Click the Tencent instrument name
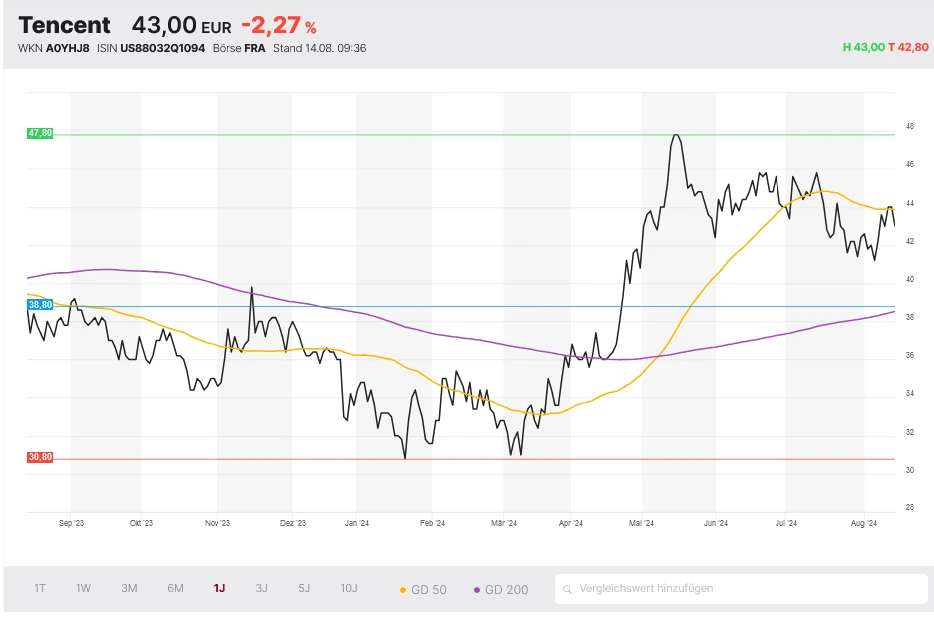The image size is (934, 622). point(63,24)
